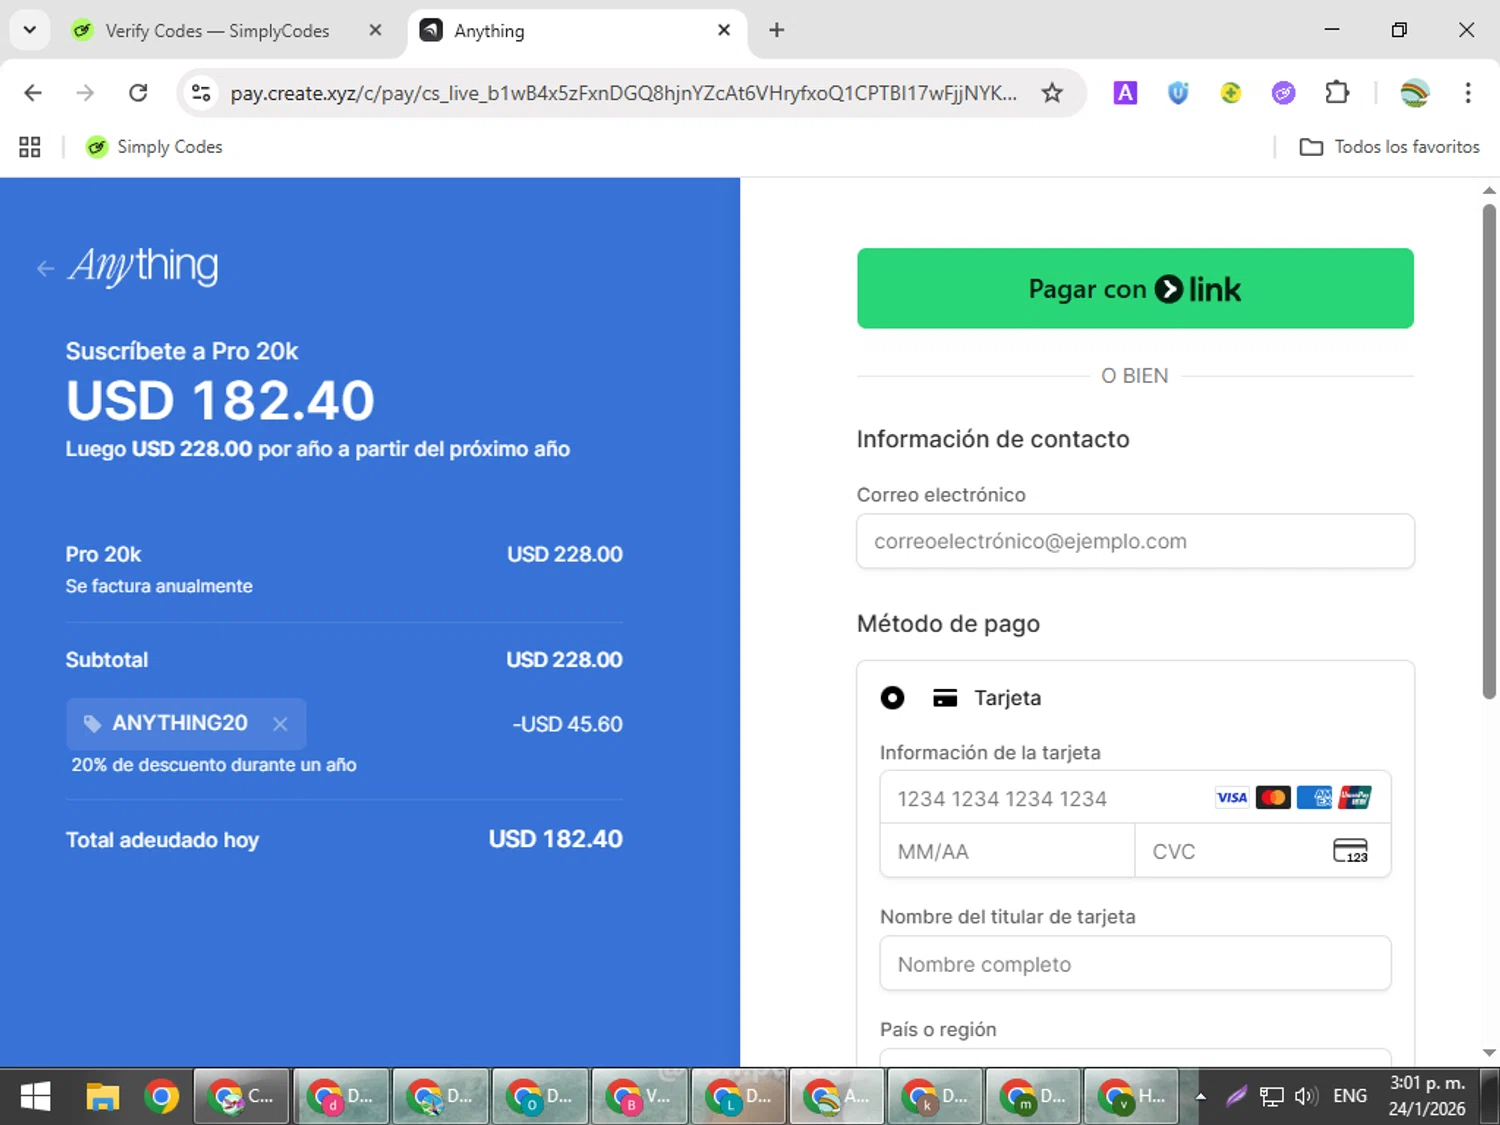Click the Total adeudado hoy USD 182.40 amount

tap(555, 839)
